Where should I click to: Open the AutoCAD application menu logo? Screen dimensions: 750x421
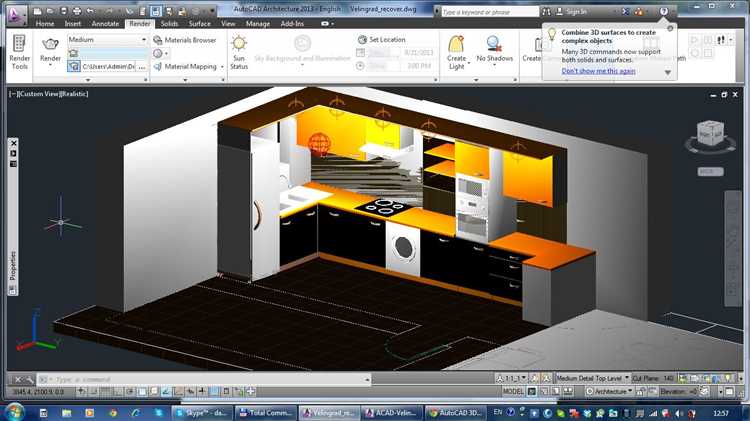click(x=16, y=15)
